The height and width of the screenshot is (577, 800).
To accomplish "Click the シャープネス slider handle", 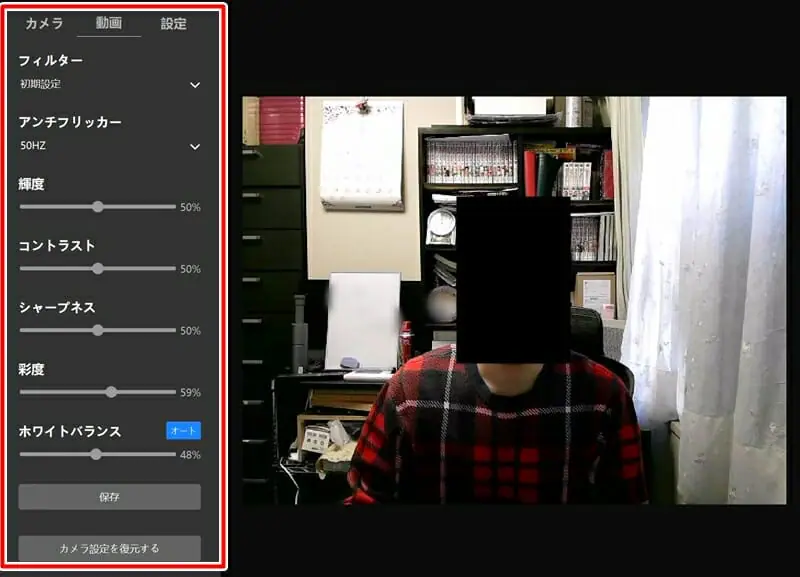I will [x=98, y=330].
